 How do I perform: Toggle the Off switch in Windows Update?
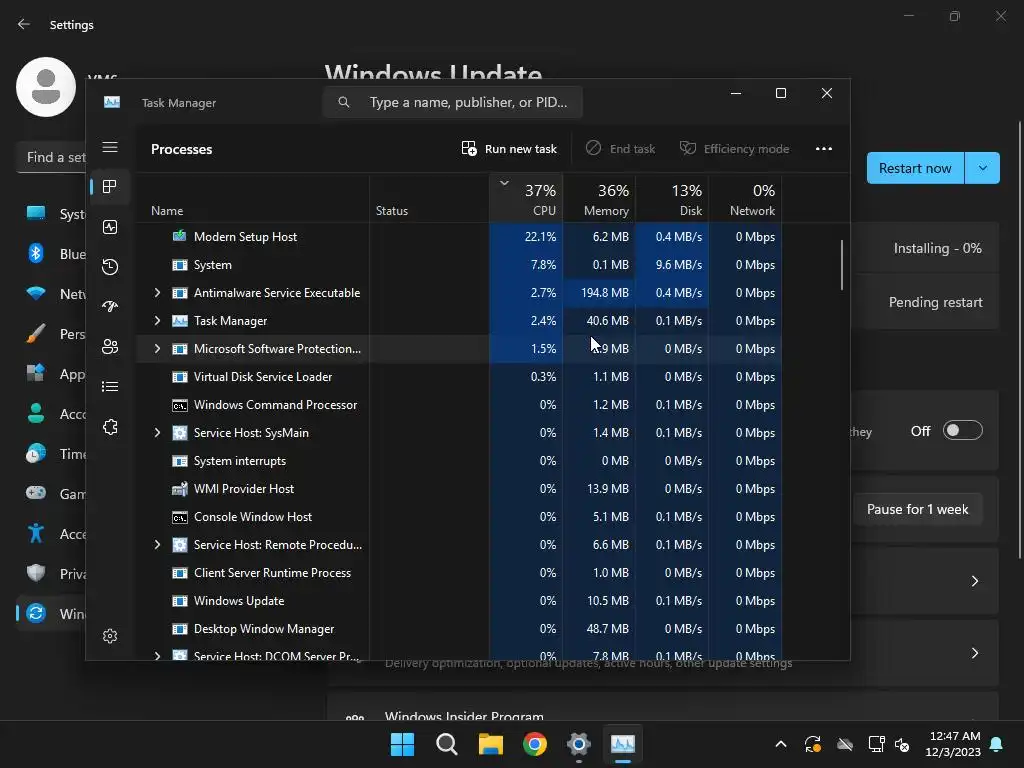point(963,430)
